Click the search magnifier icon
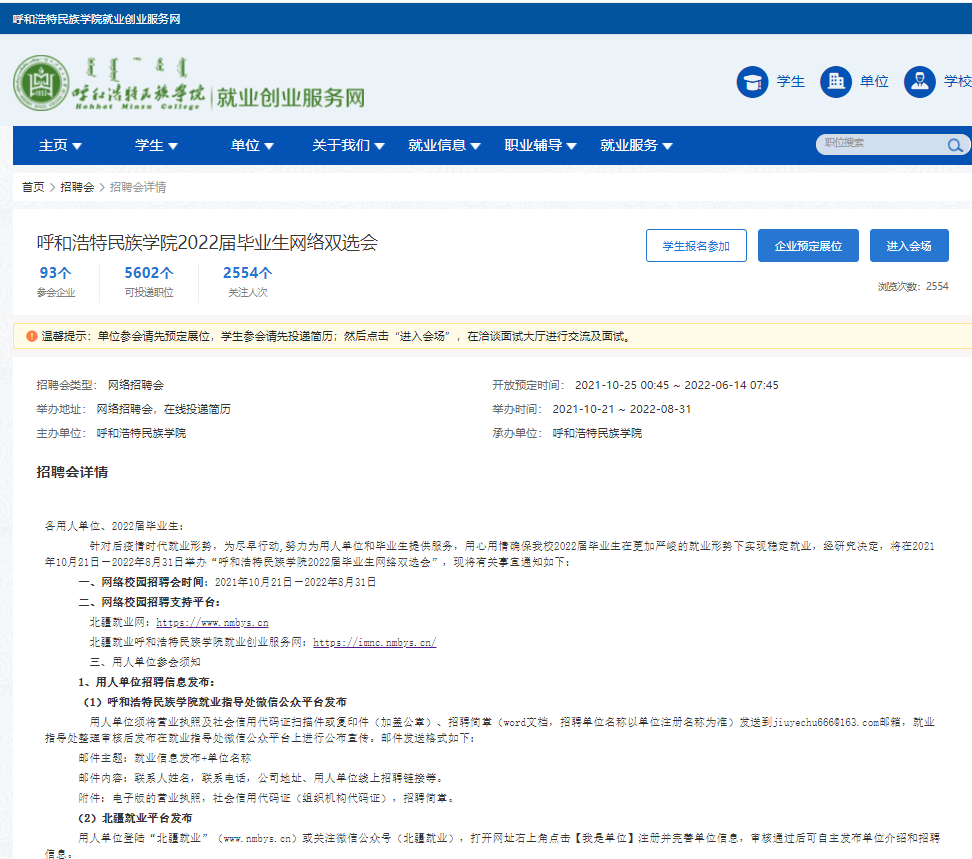 point(955,146)
